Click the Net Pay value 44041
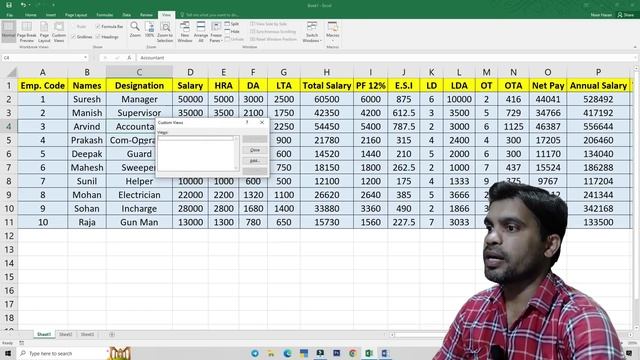Screen dimensions: 640x360 click(548, 99)
